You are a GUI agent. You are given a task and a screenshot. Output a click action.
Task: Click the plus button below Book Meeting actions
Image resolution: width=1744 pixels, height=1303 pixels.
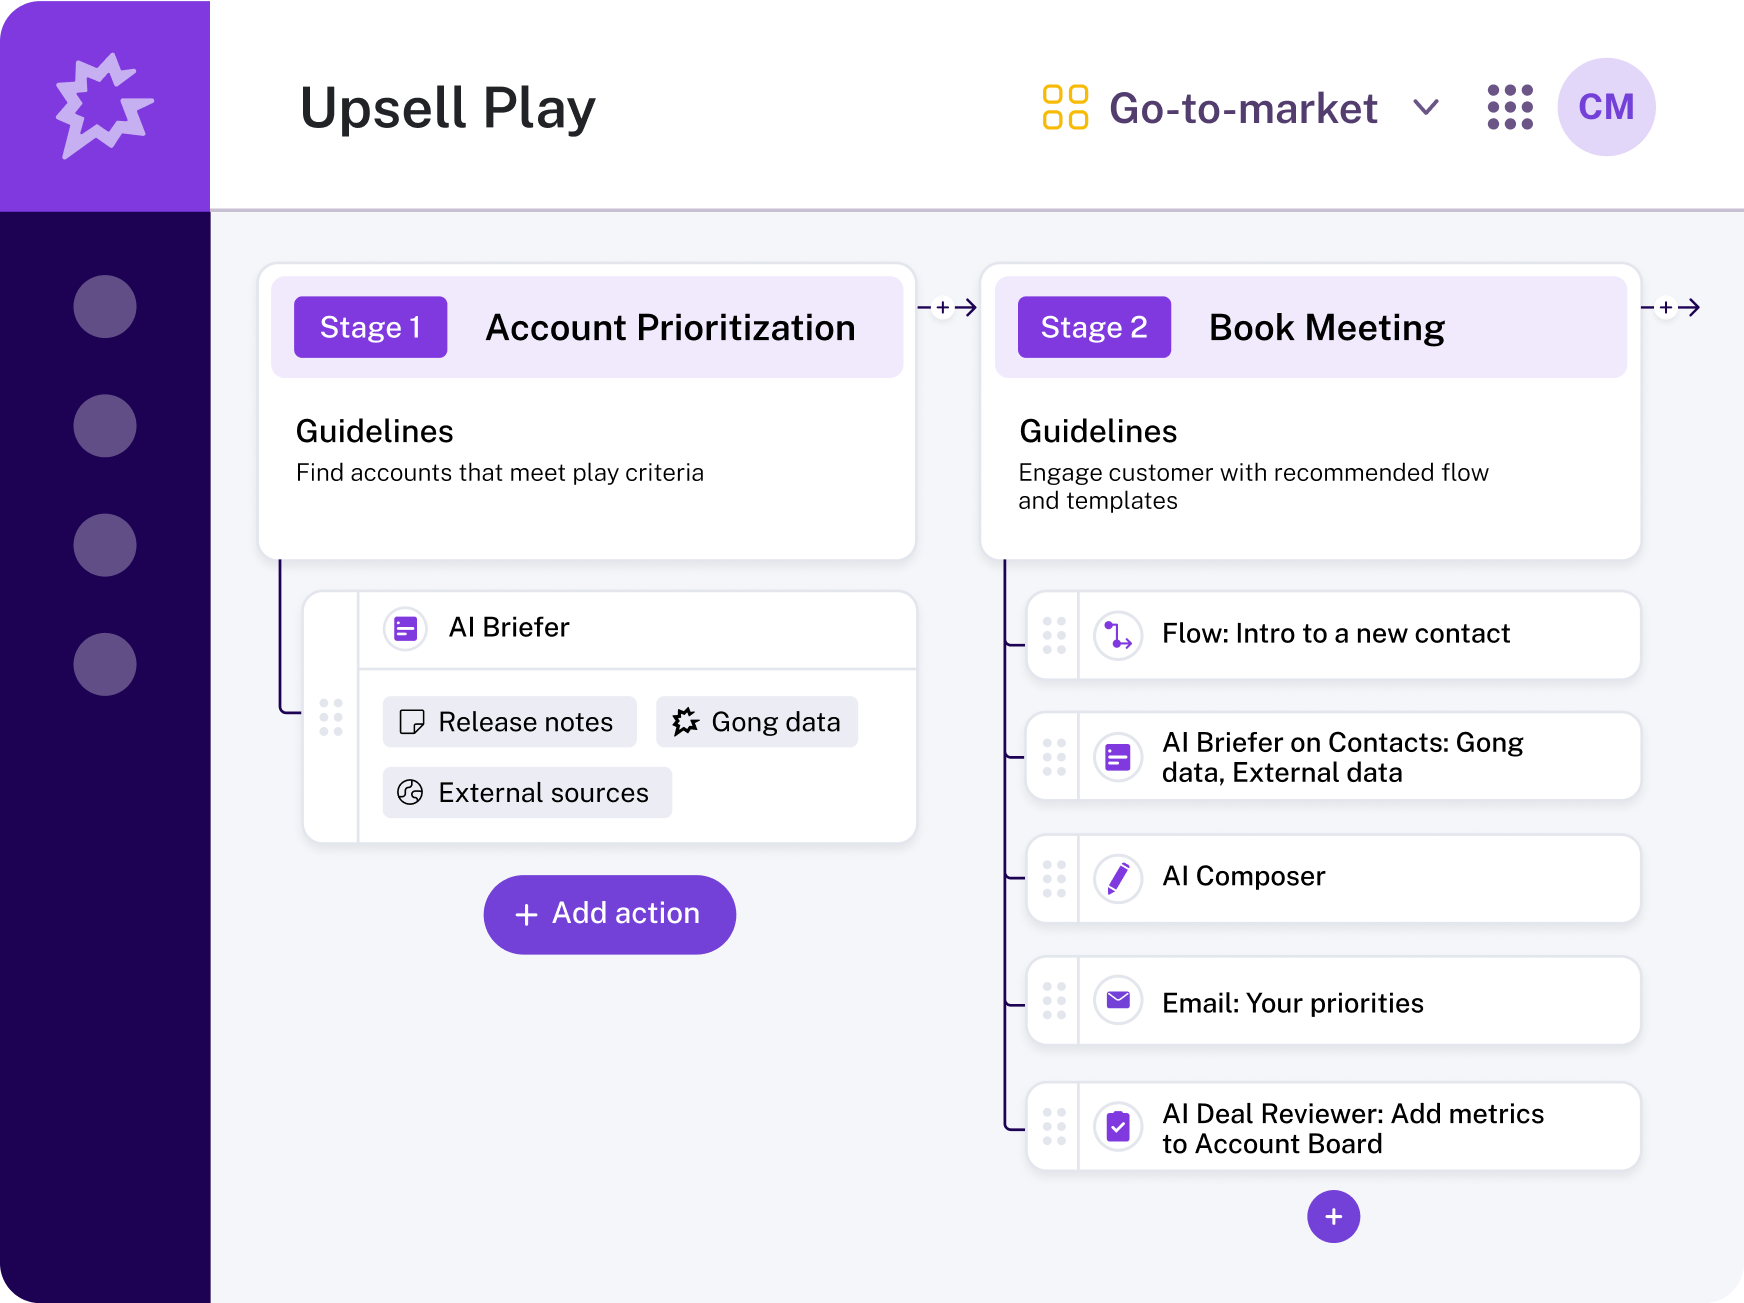coord(1332,1217)
